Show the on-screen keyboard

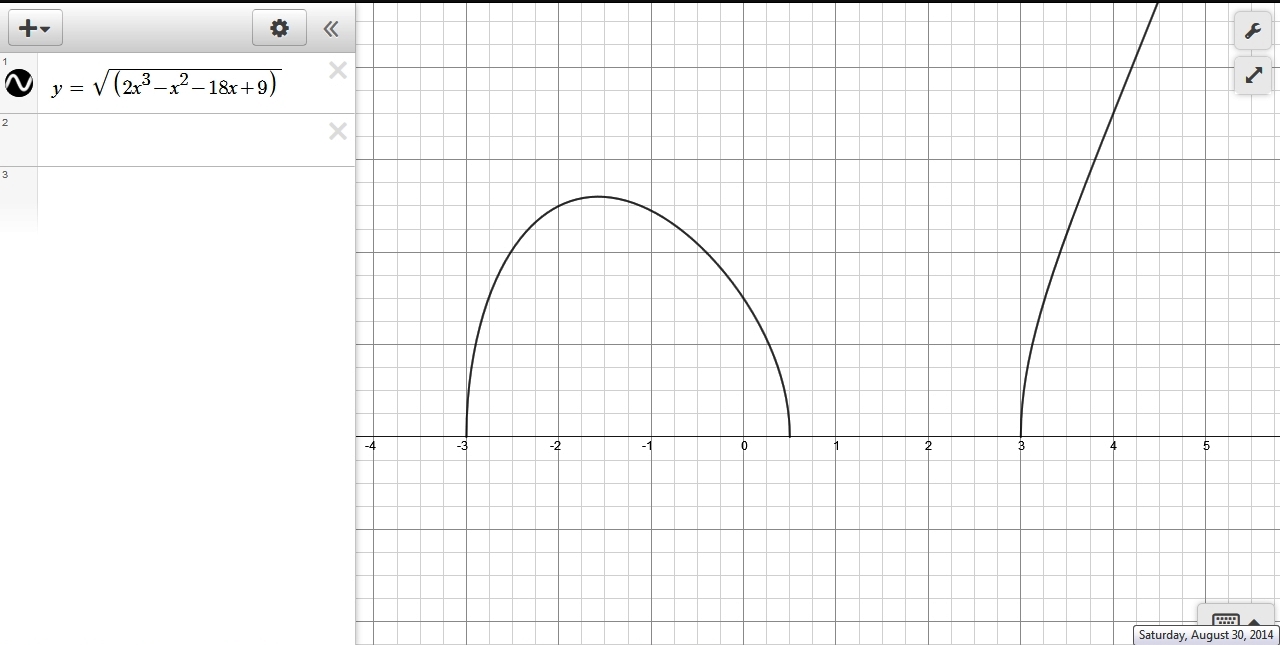click(1238, 617)
